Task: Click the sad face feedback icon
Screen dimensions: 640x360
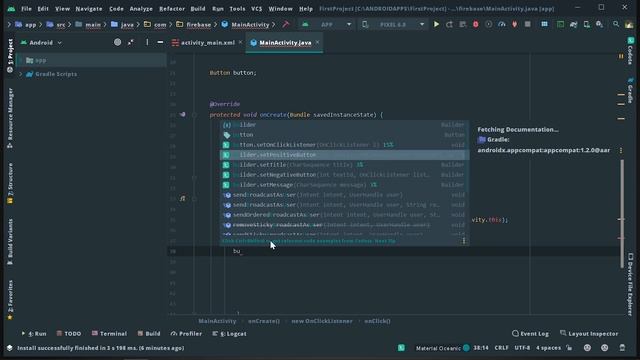Action: coord(604,348)
